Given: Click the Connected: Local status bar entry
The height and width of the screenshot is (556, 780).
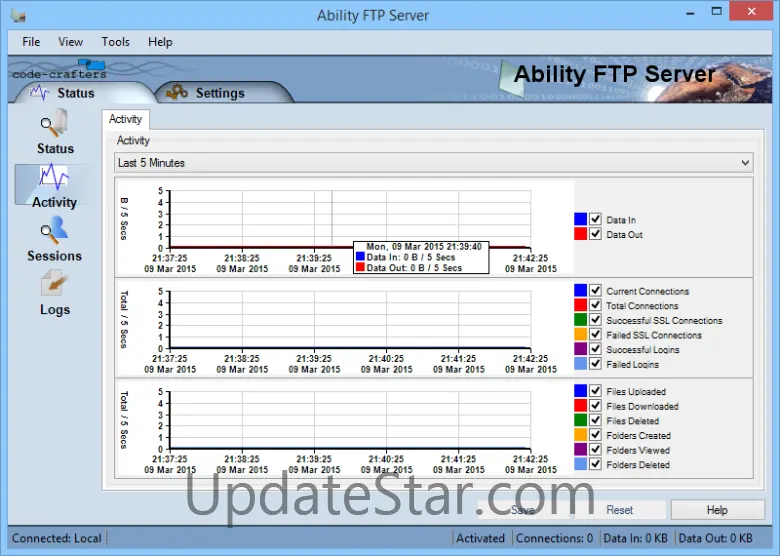Looking at the screenshot, I should coord(56,538).
